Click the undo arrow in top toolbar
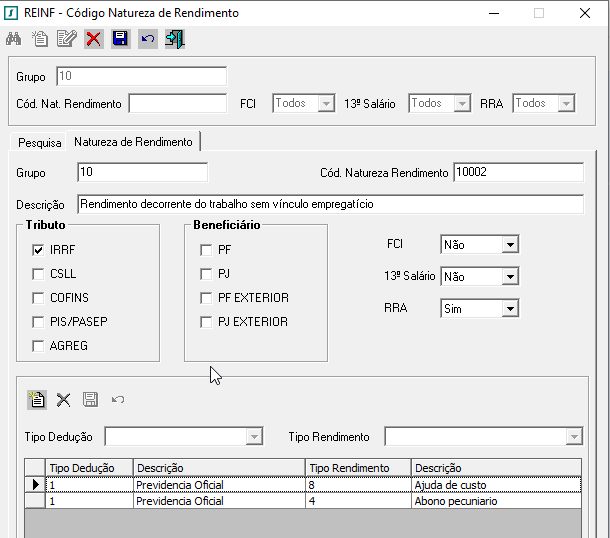The height and width of the screenshot is (538, 610). (x=148, y=39)
